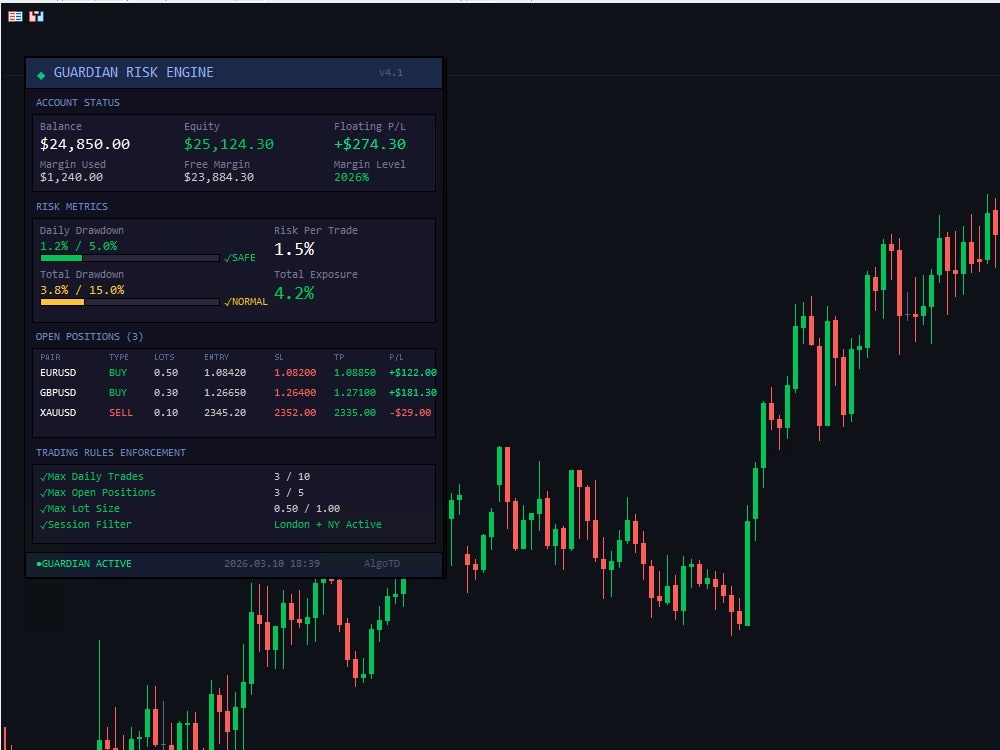Screen dimensions: 1000x750
Task: Select the Equity value $25,124.30
Action: point(229,144)
